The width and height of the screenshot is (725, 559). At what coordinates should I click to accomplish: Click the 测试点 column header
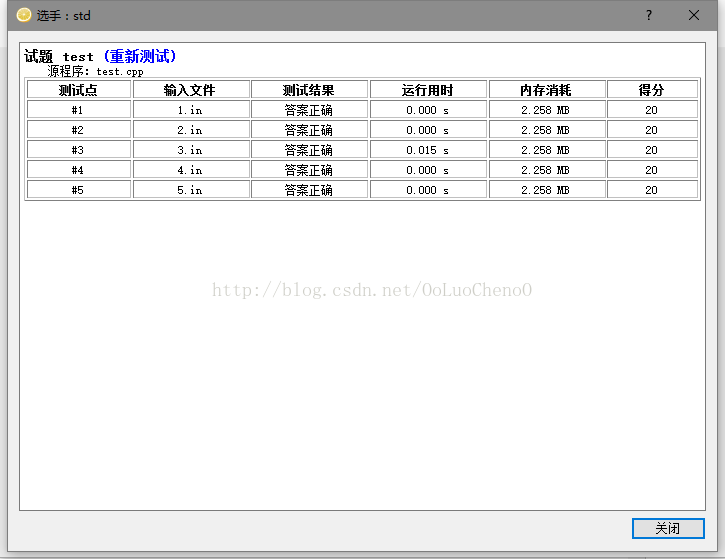(x=79, y=90)
